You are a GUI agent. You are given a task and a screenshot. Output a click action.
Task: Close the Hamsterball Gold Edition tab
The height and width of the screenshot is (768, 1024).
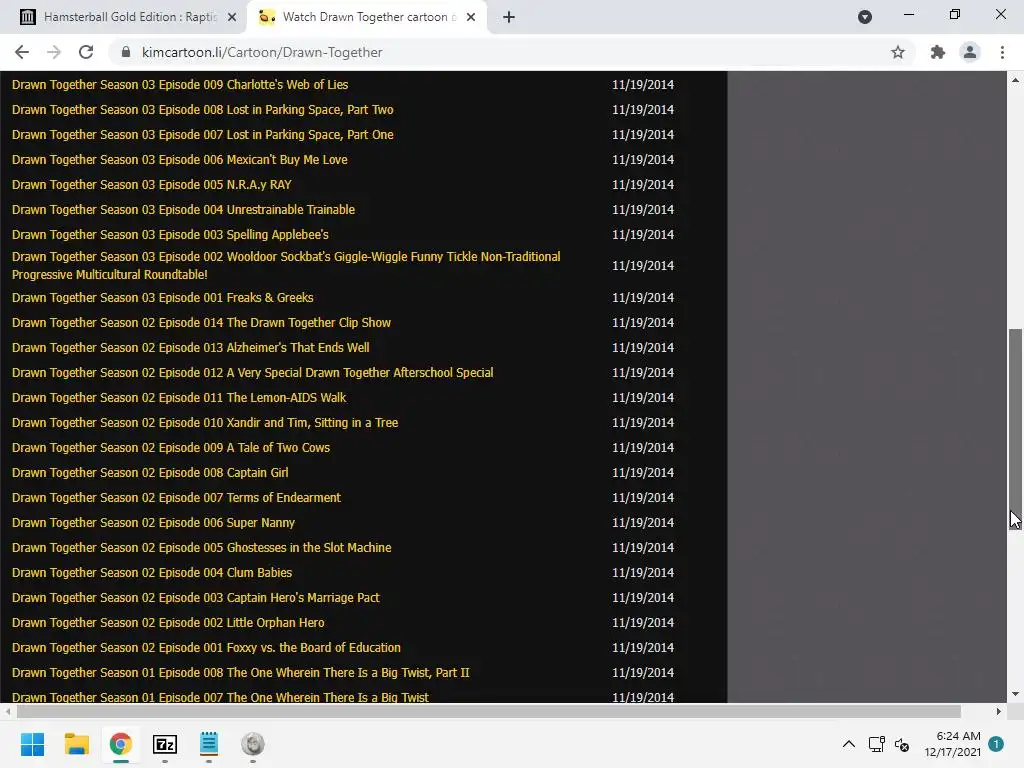[232, 17]
